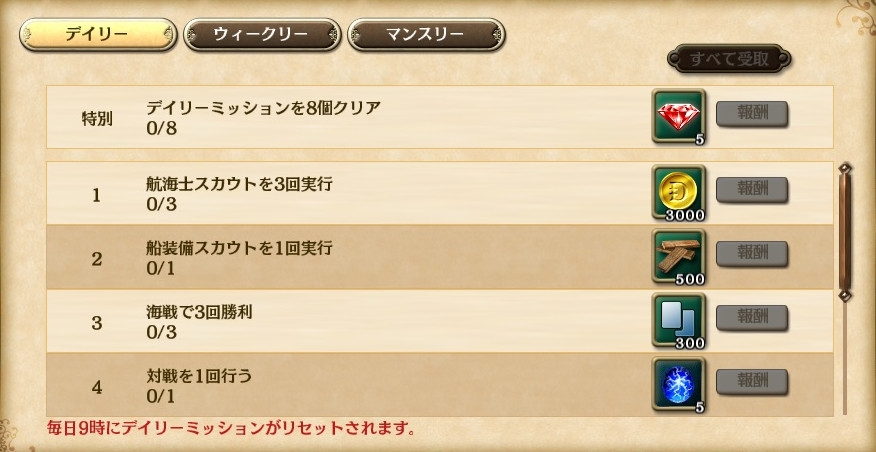Image resolution: width=876 pixels, height=452 pixels.
Task: Switch to the デイリー tab
Action: point(97,35)
